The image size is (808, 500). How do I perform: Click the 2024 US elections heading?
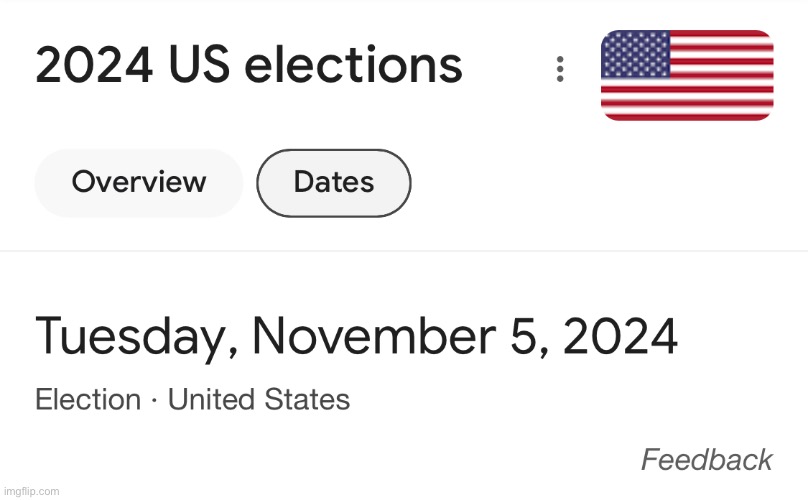[249, 65]
